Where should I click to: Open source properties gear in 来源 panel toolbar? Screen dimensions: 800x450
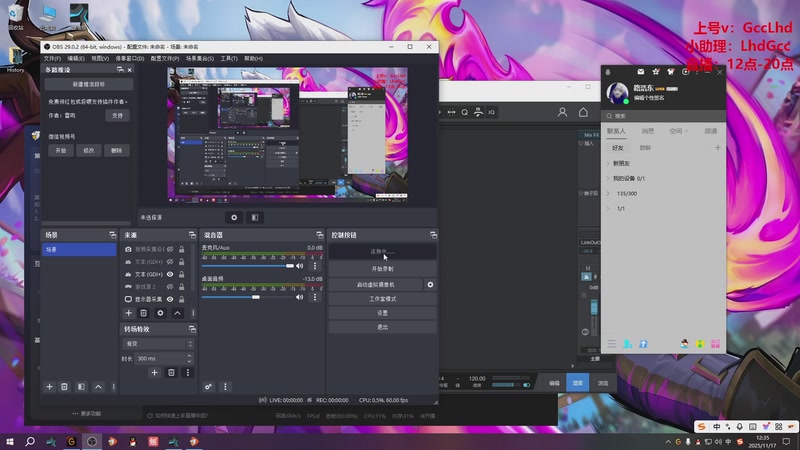coord(160,313)
